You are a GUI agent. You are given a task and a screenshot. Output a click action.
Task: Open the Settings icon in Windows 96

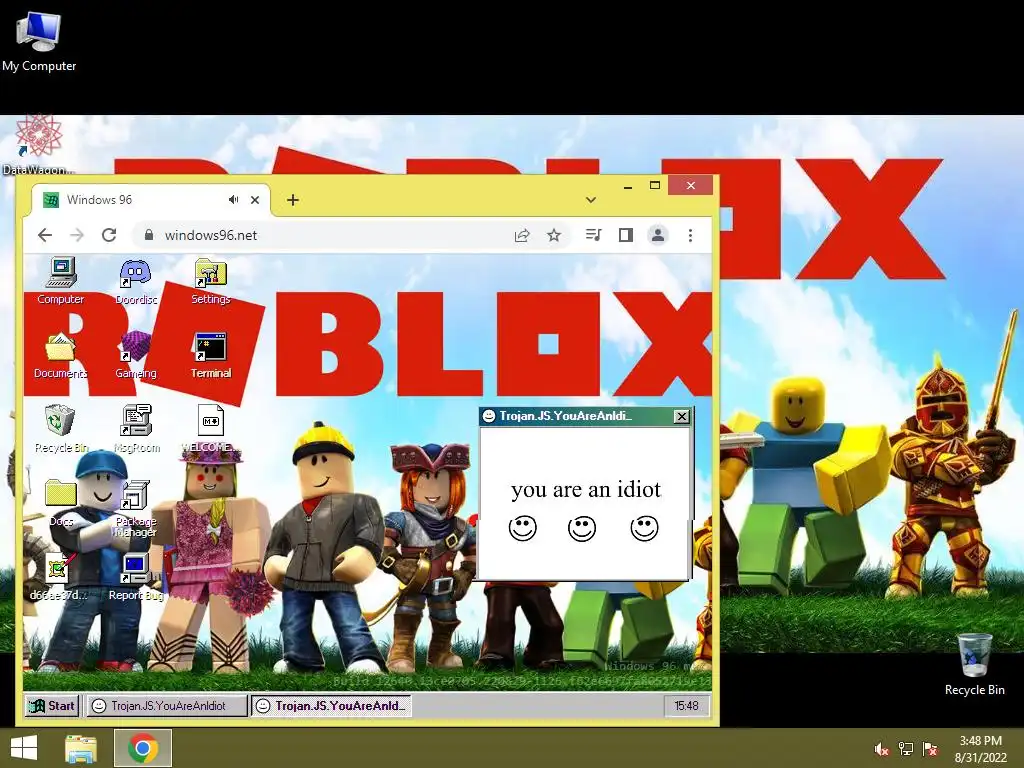210,281
